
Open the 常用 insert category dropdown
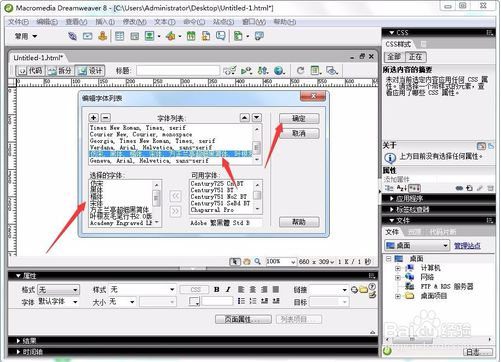26,36
